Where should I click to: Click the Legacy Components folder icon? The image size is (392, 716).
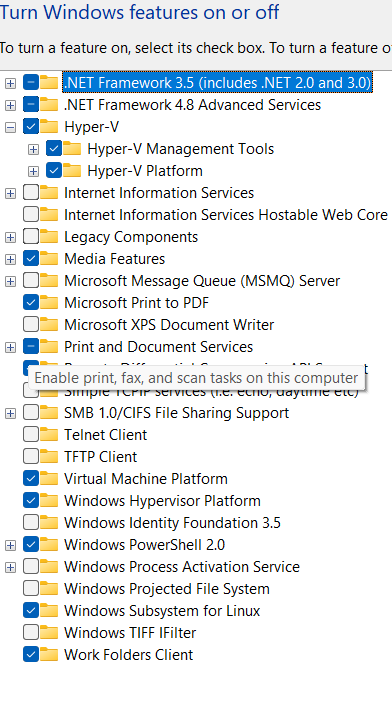pos(49,237)
